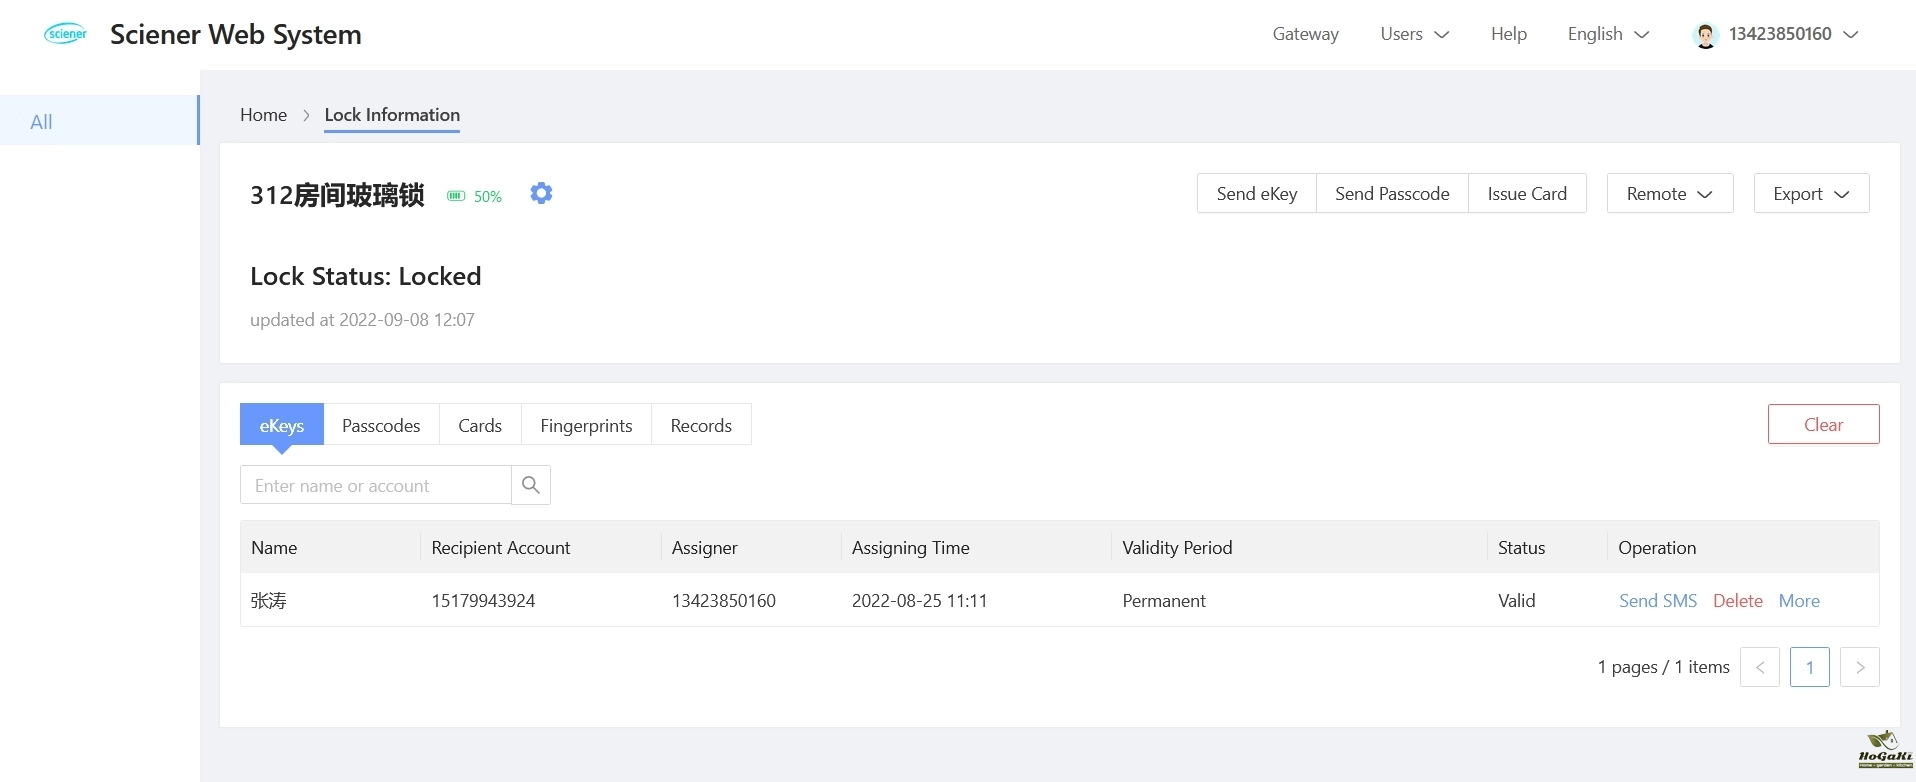The height and width of the screenshot is (782, 1916).
Task: Click the Send eKey button
Action: (x=1256, y=194)
